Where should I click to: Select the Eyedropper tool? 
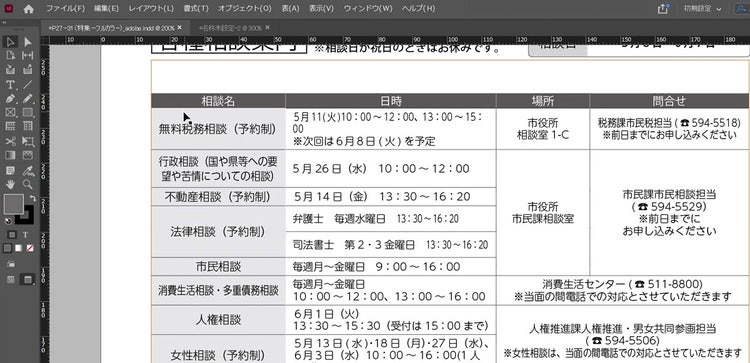[x=28, y=170]
